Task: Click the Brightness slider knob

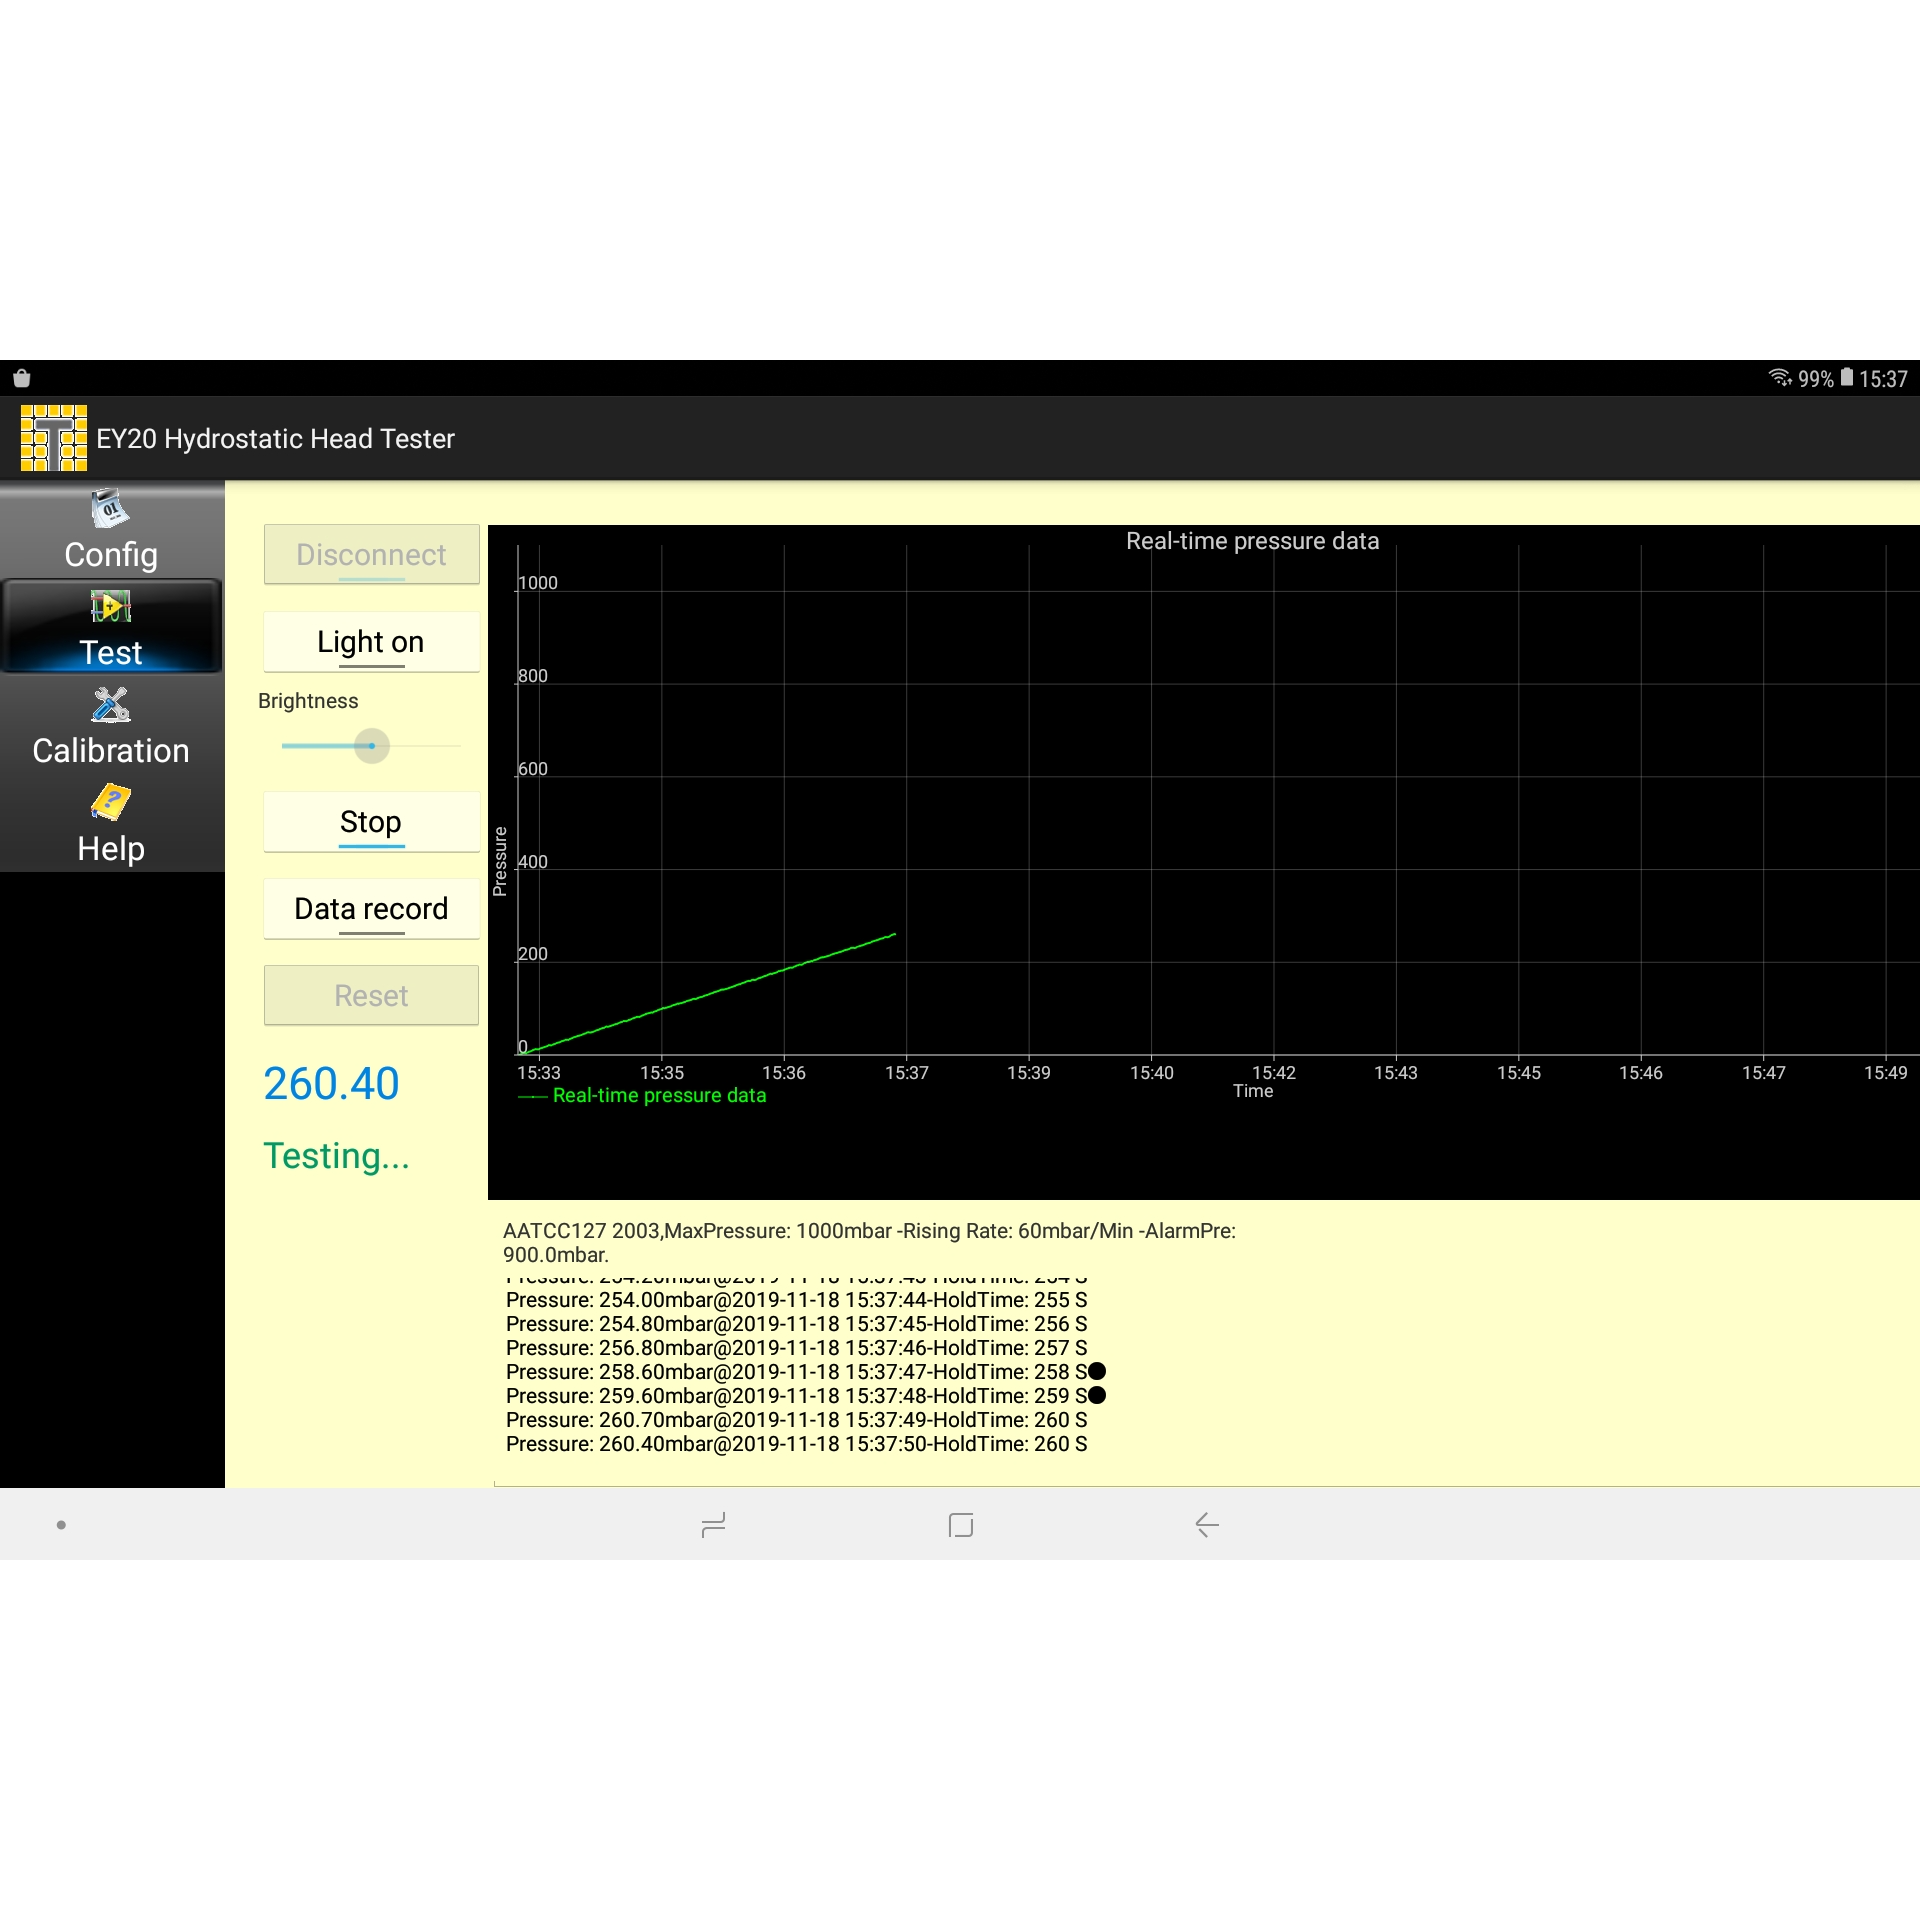Action: pos(372,746)
